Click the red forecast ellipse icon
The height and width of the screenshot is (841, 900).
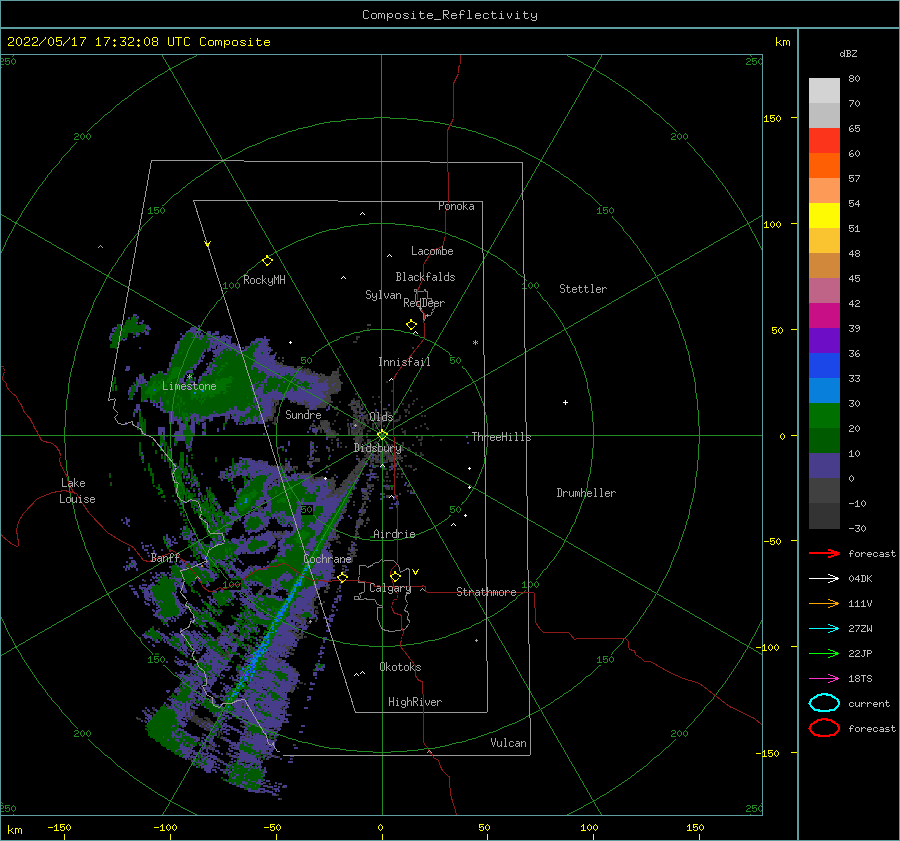coord(824,728)
